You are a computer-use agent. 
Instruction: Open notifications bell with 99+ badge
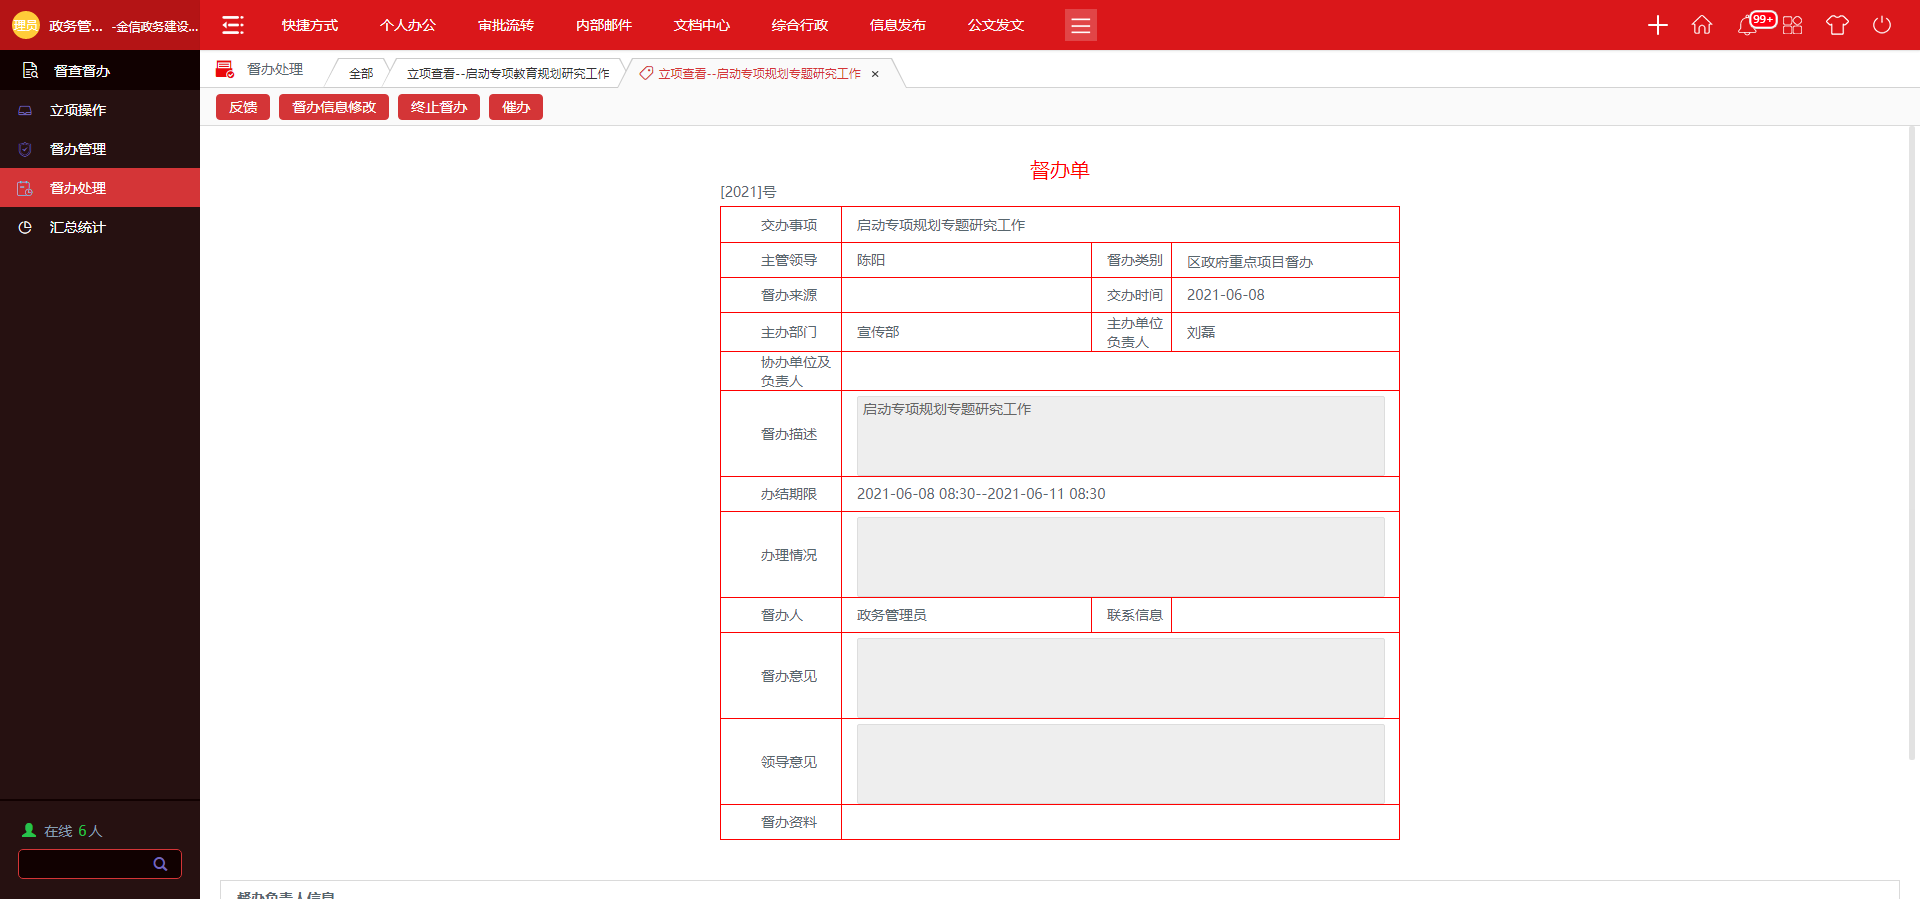[x=1748, y=25]
